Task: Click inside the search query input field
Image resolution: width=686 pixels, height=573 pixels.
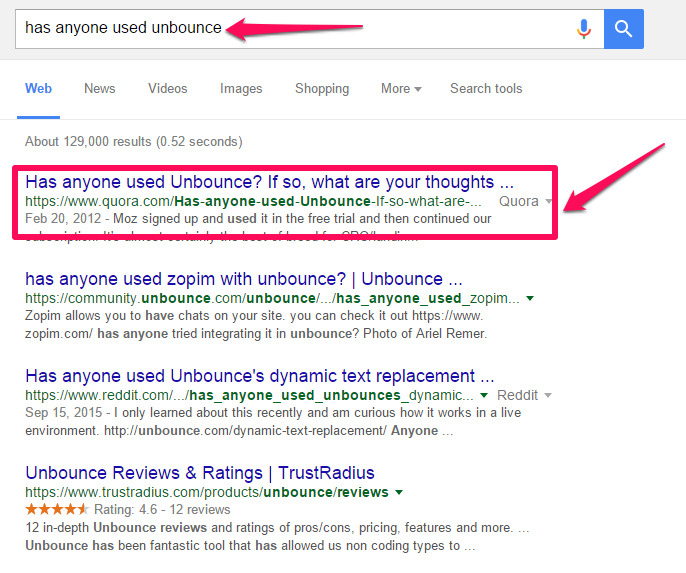Action: (310, 29)
